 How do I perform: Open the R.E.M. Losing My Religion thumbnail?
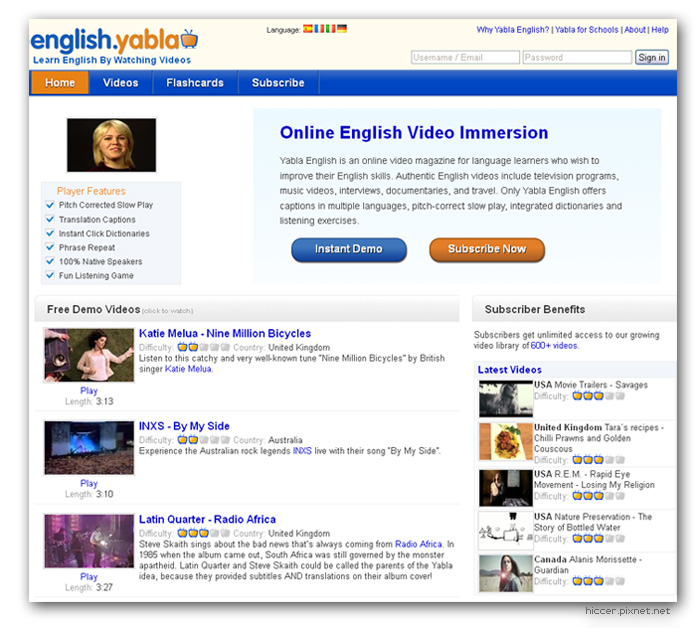coord(506,488)
